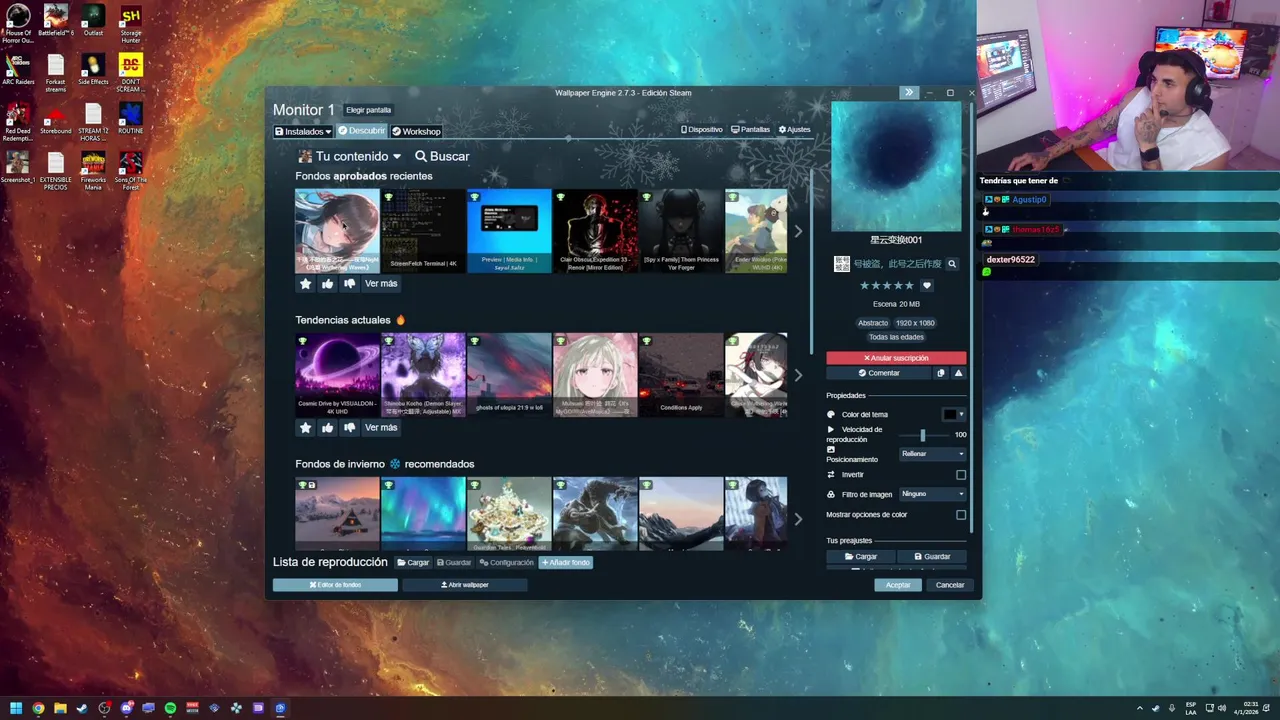Select the ScreenFetch Terminal 4K wallpaper

(x=423, y=231)
